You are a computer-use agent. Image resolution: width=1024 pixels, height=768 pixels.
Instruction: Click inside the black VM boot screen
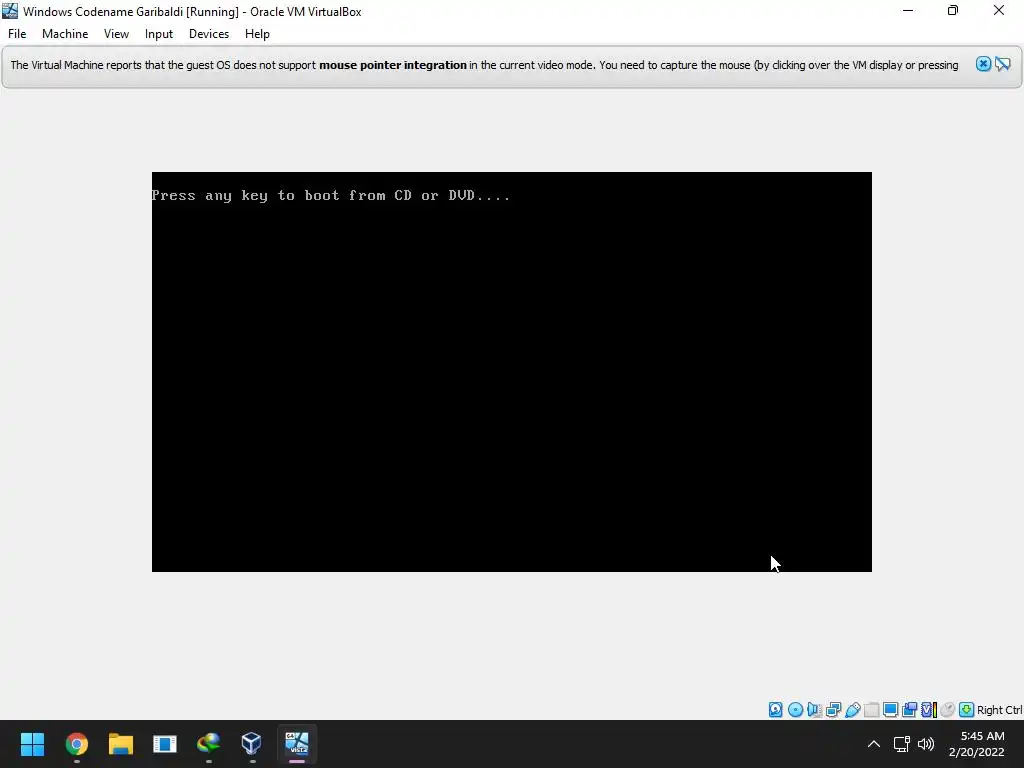511,372
